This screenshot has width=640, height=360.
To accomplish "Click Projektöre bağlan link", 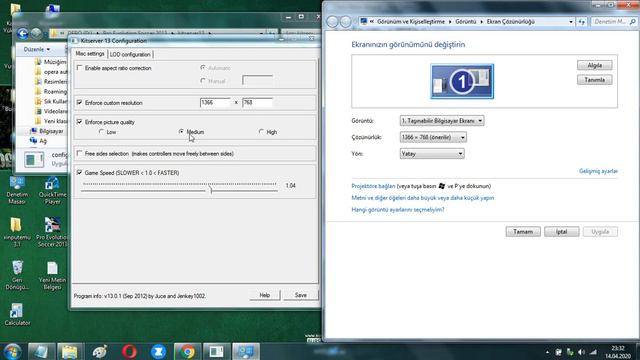I will pyautogui.click(x=373, y=186).
